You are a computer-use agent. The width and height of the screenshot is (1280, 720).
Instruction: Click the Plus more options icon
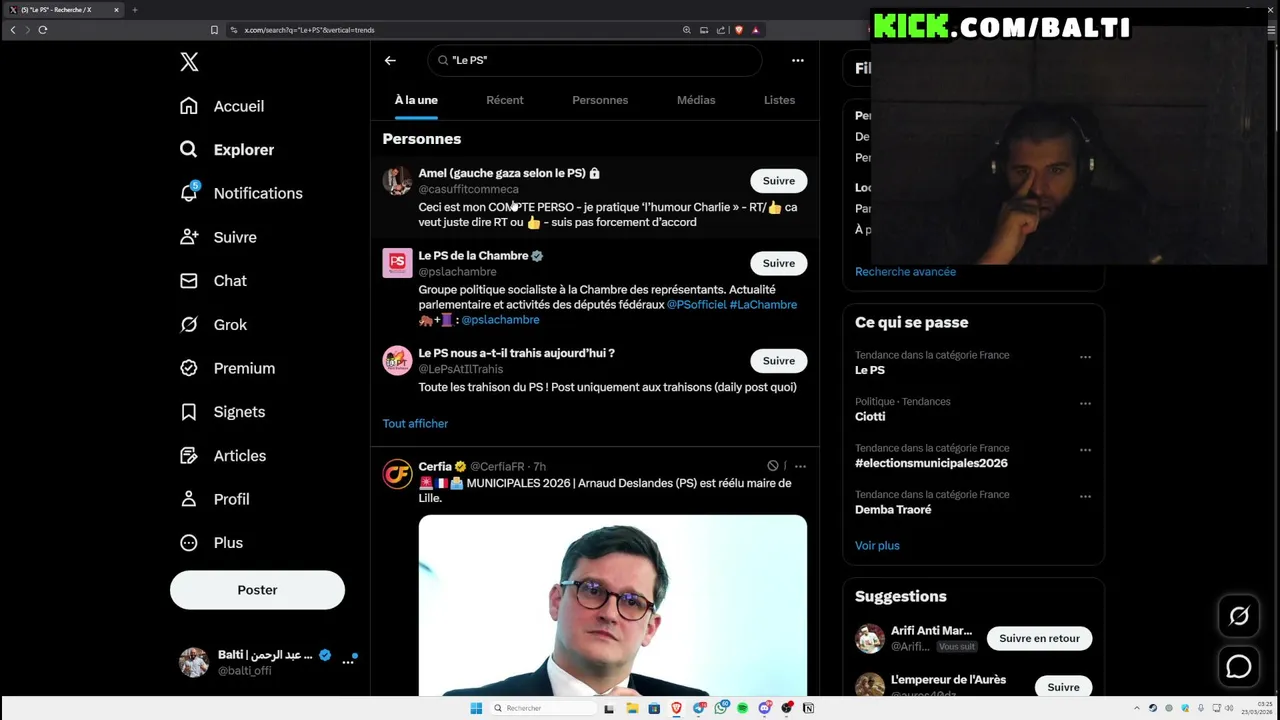(189, 543)
